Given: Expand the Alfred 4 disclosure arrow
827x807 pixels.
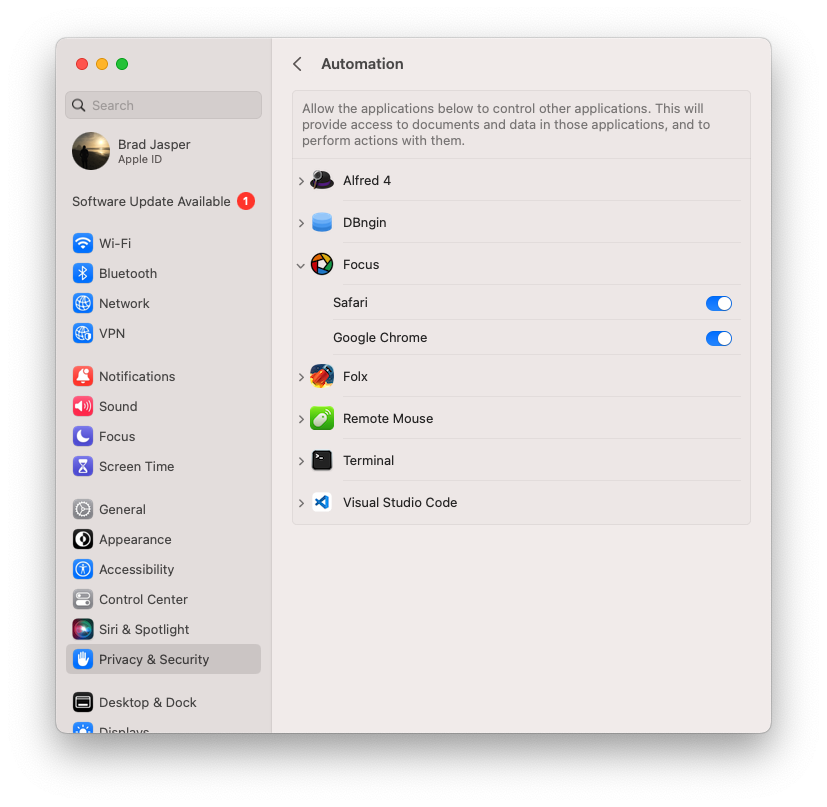Looking at the screenshot, I should pyautogui.click(x=301, y=181).
